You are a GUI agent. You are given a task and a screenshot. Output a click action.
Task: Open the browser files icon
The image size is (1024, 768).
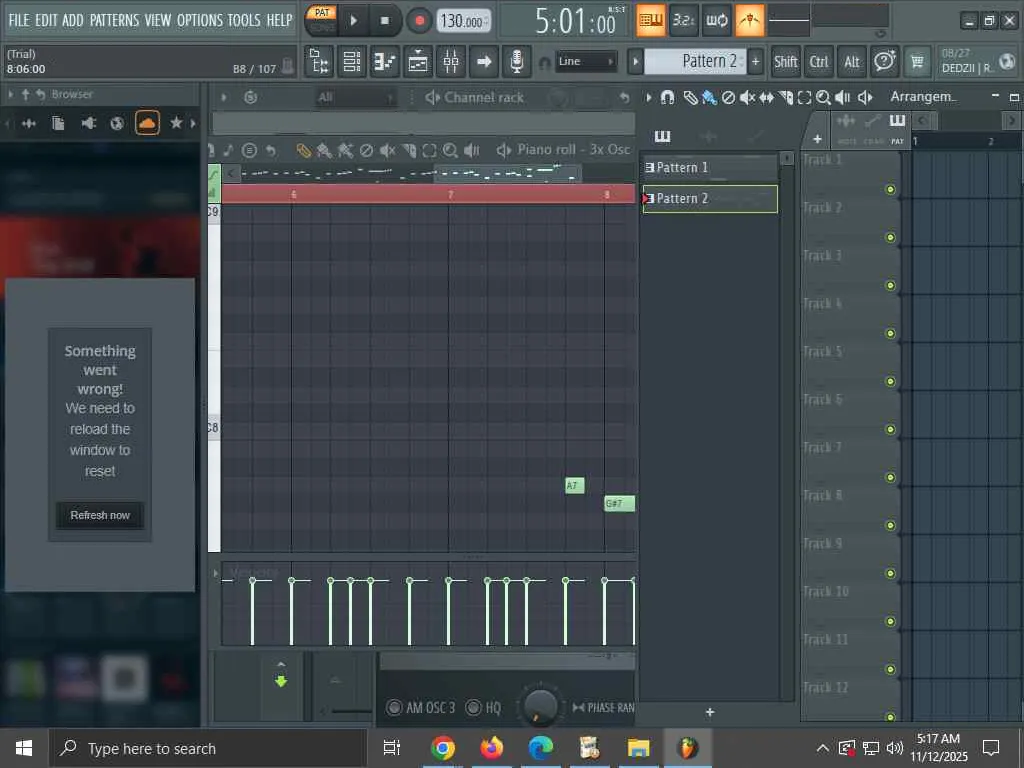58,123
